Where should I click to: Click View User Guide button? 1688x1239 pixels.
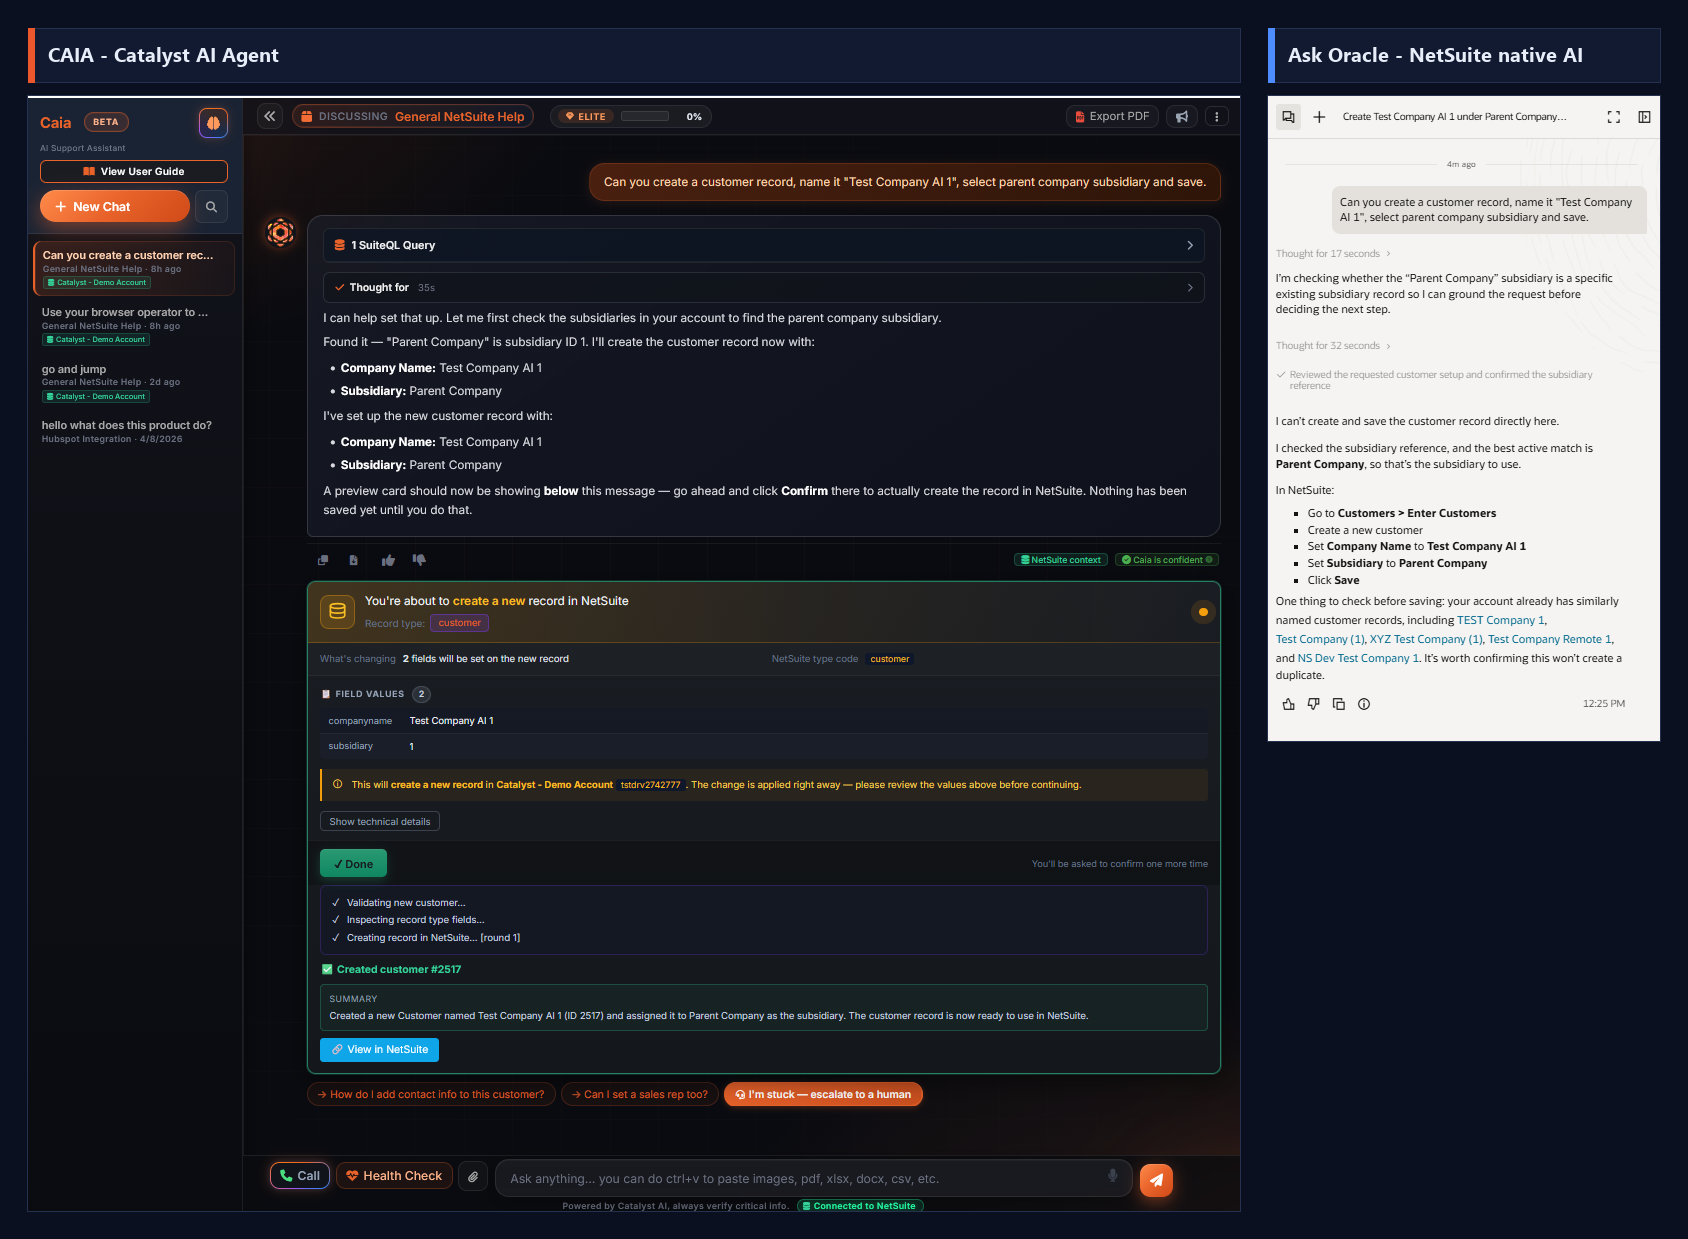pos(134,172)
